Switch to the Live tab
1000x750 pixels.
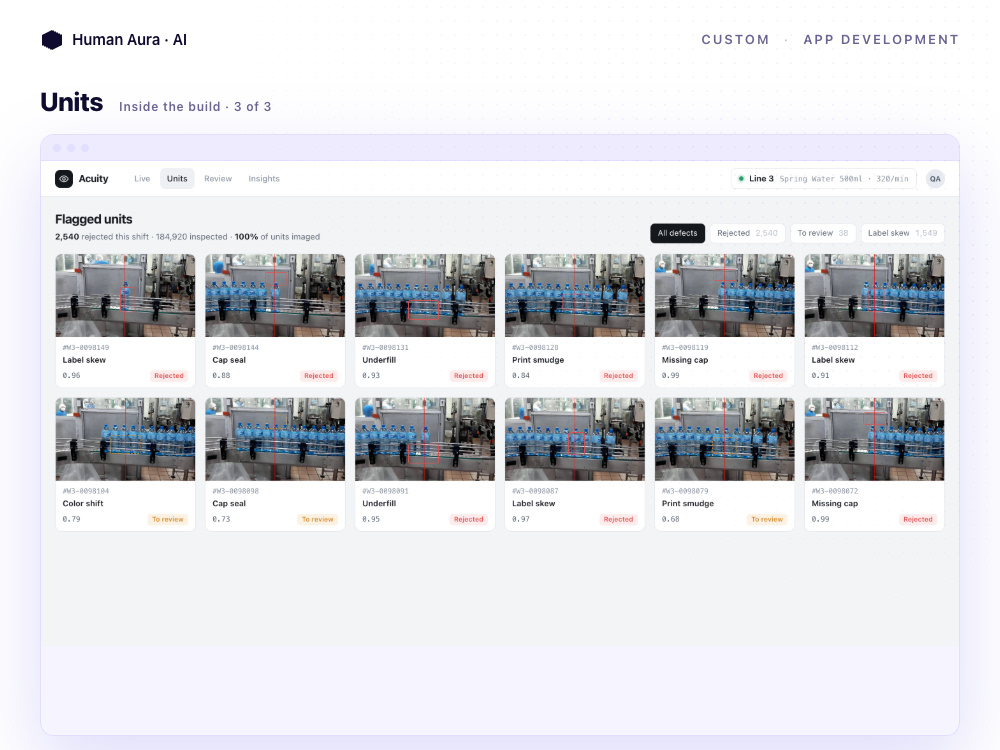142,179
